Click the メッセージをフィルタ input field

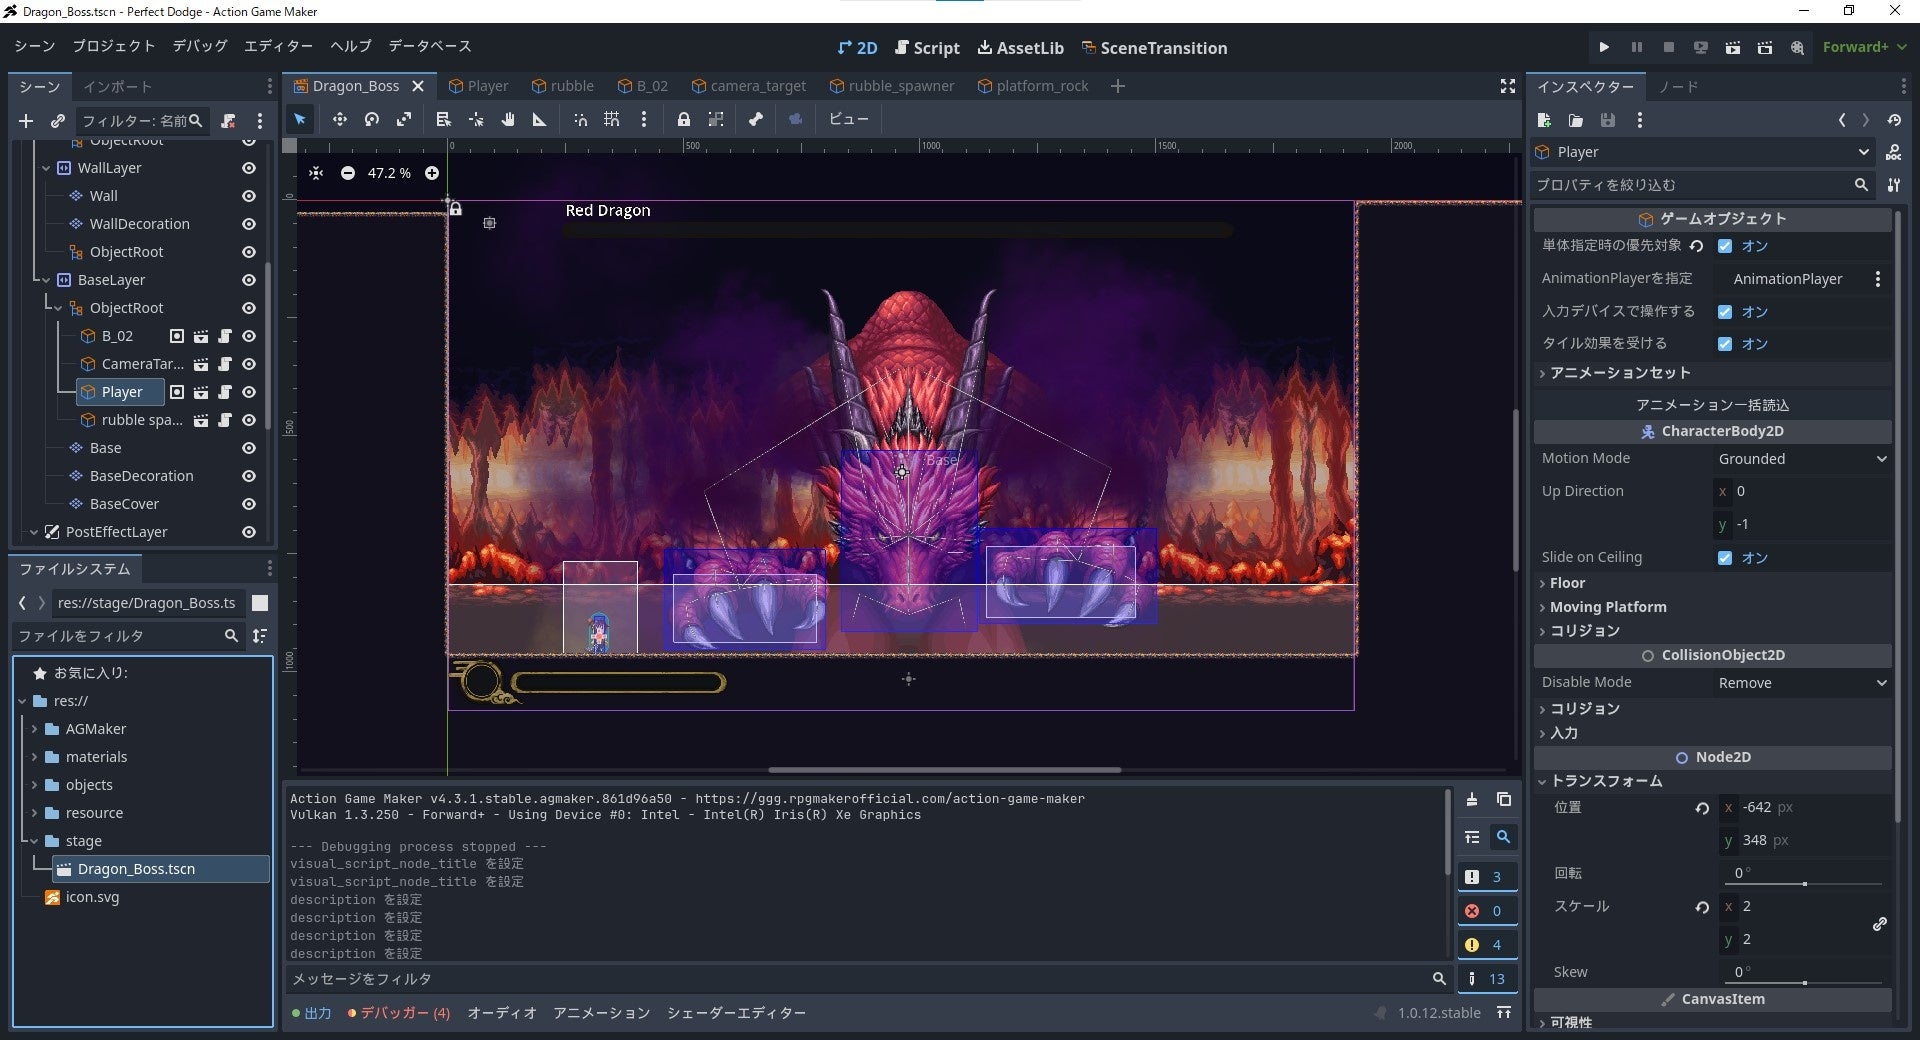pos(860,979)
